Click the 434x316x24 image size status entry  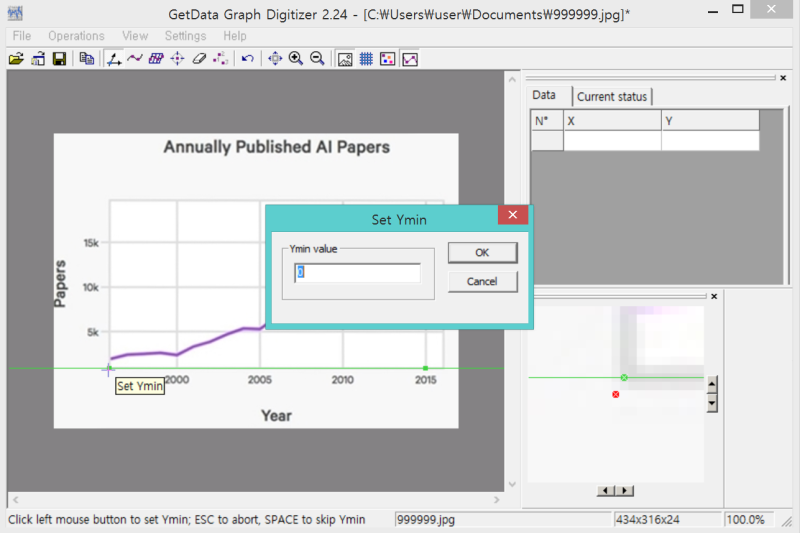tap(667, 520)
